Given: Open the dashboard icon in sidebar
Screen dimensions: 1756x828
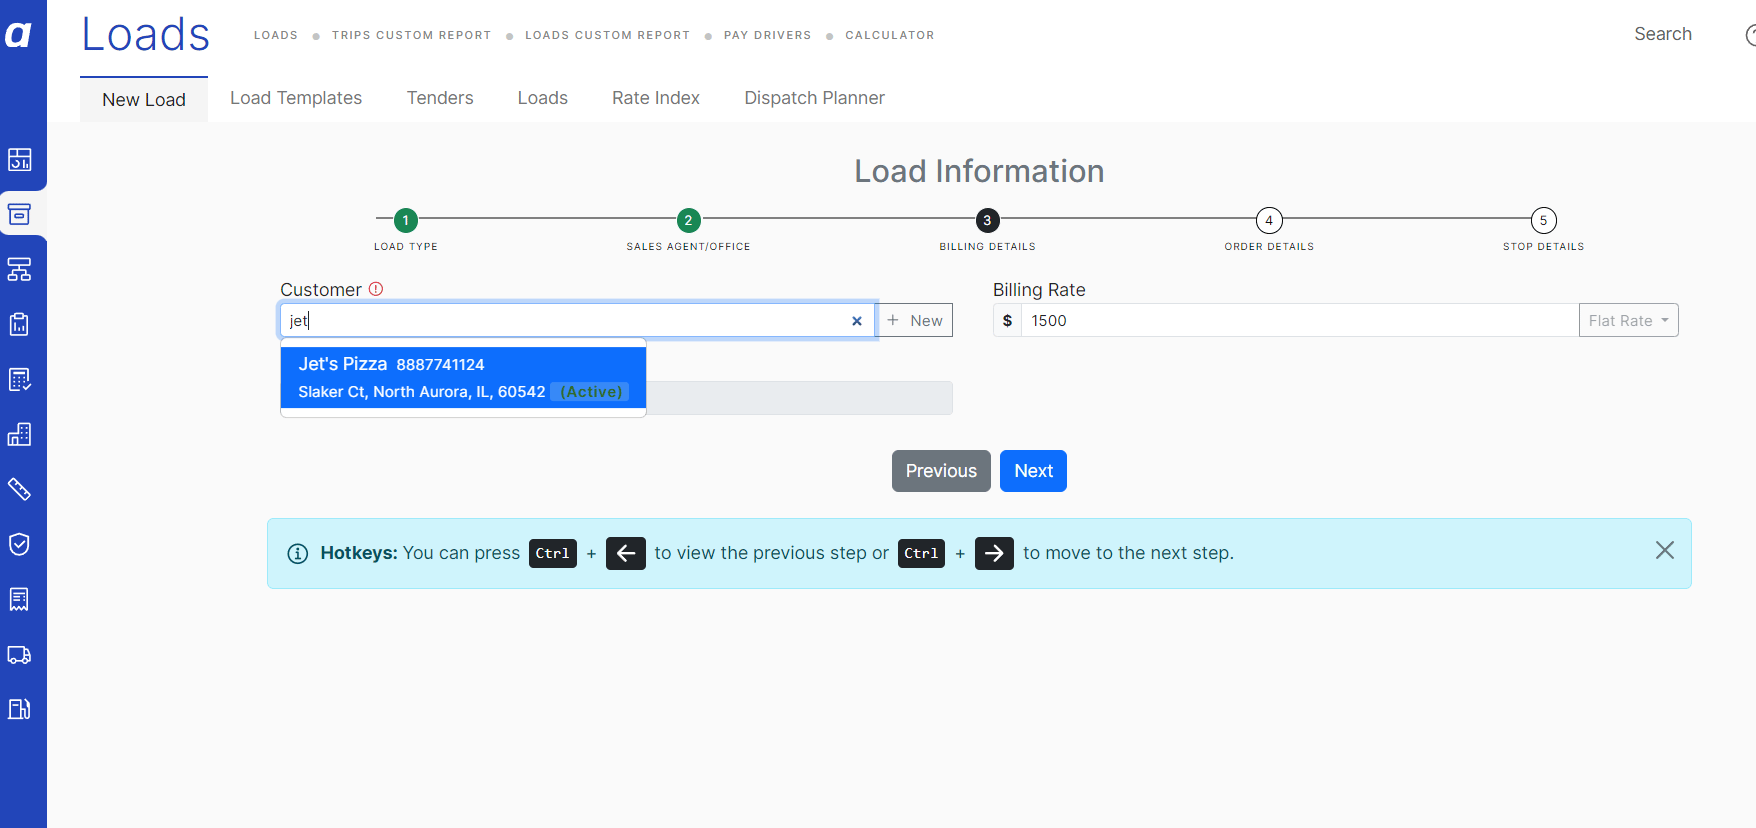Looking at the screenshot, I should [19, 160].
